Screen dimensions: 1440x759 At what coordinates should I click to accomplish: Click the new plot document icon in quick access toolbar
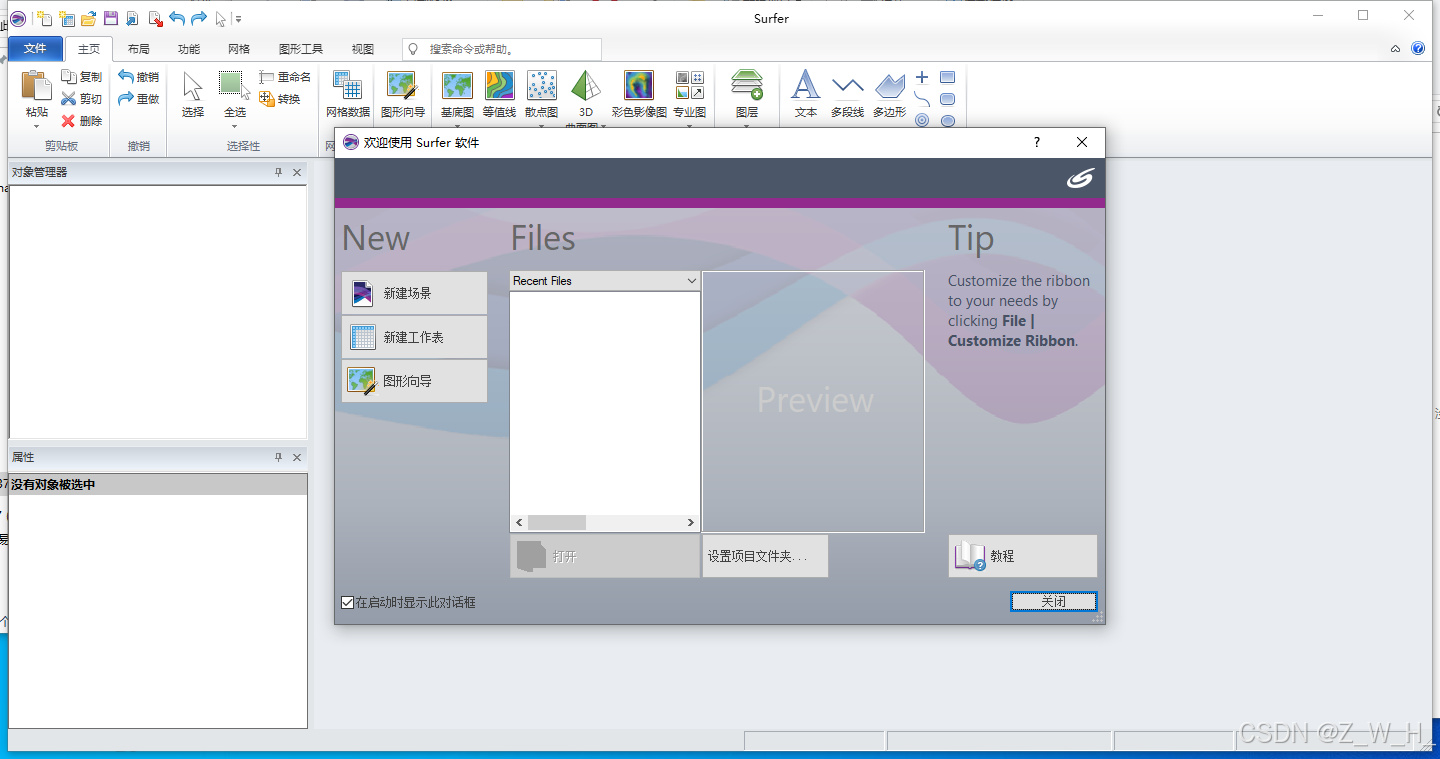pyautogui.click(x=44, y=18)
